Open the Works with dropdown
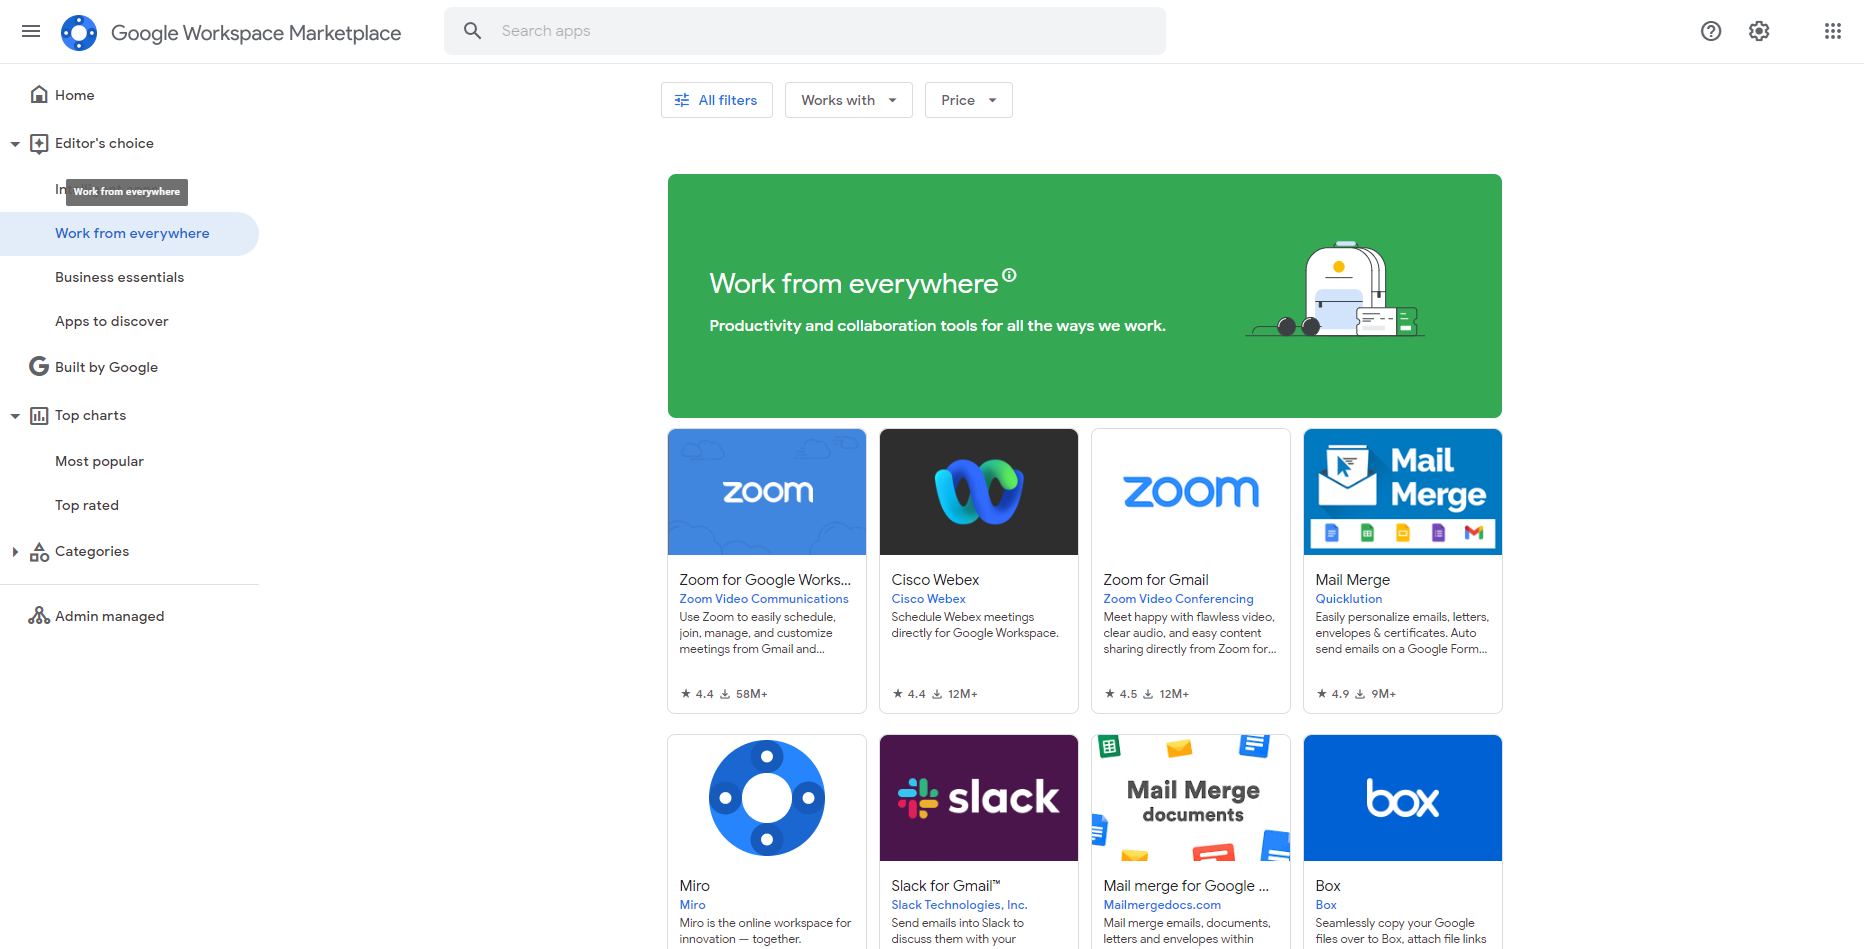 pos(849,100)
